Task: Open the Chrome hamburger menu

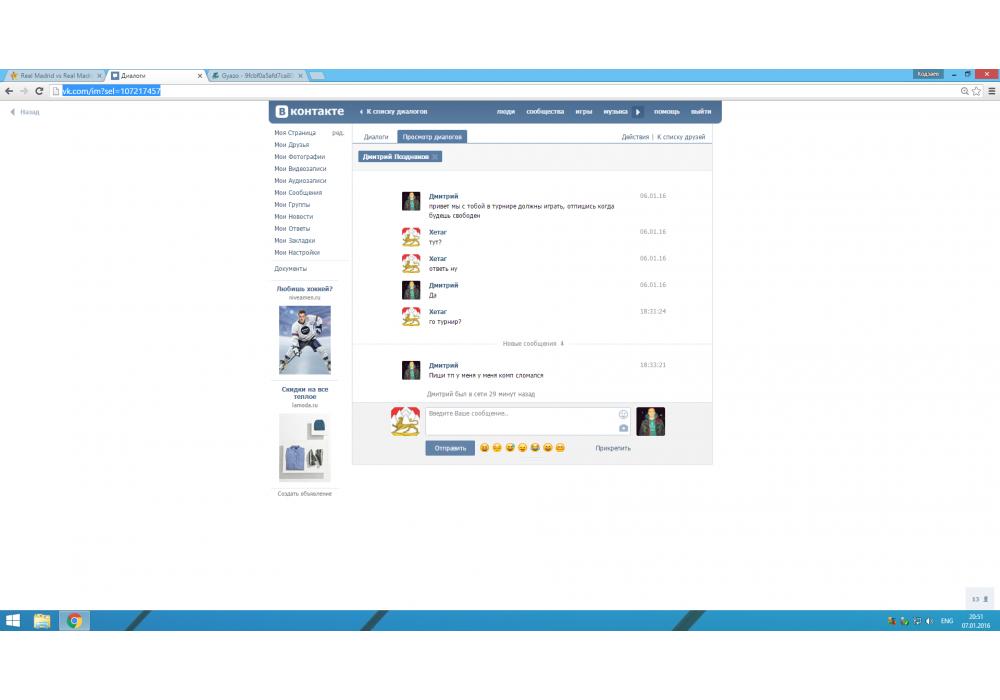Action: pos(992,91)
